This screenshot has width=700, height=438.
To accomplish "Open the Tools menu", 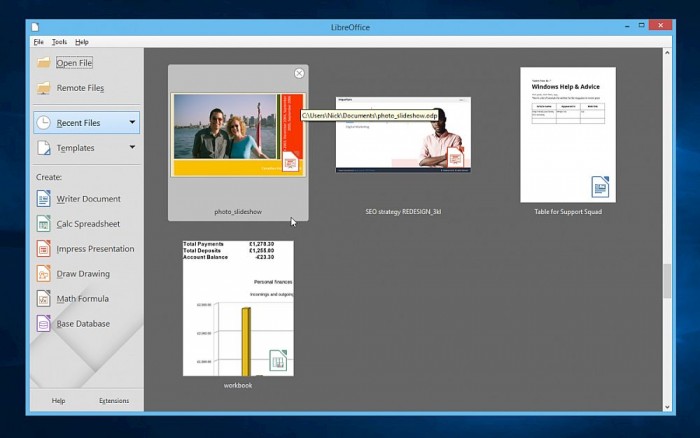I will pyautogui.click(x=59, y=42).
